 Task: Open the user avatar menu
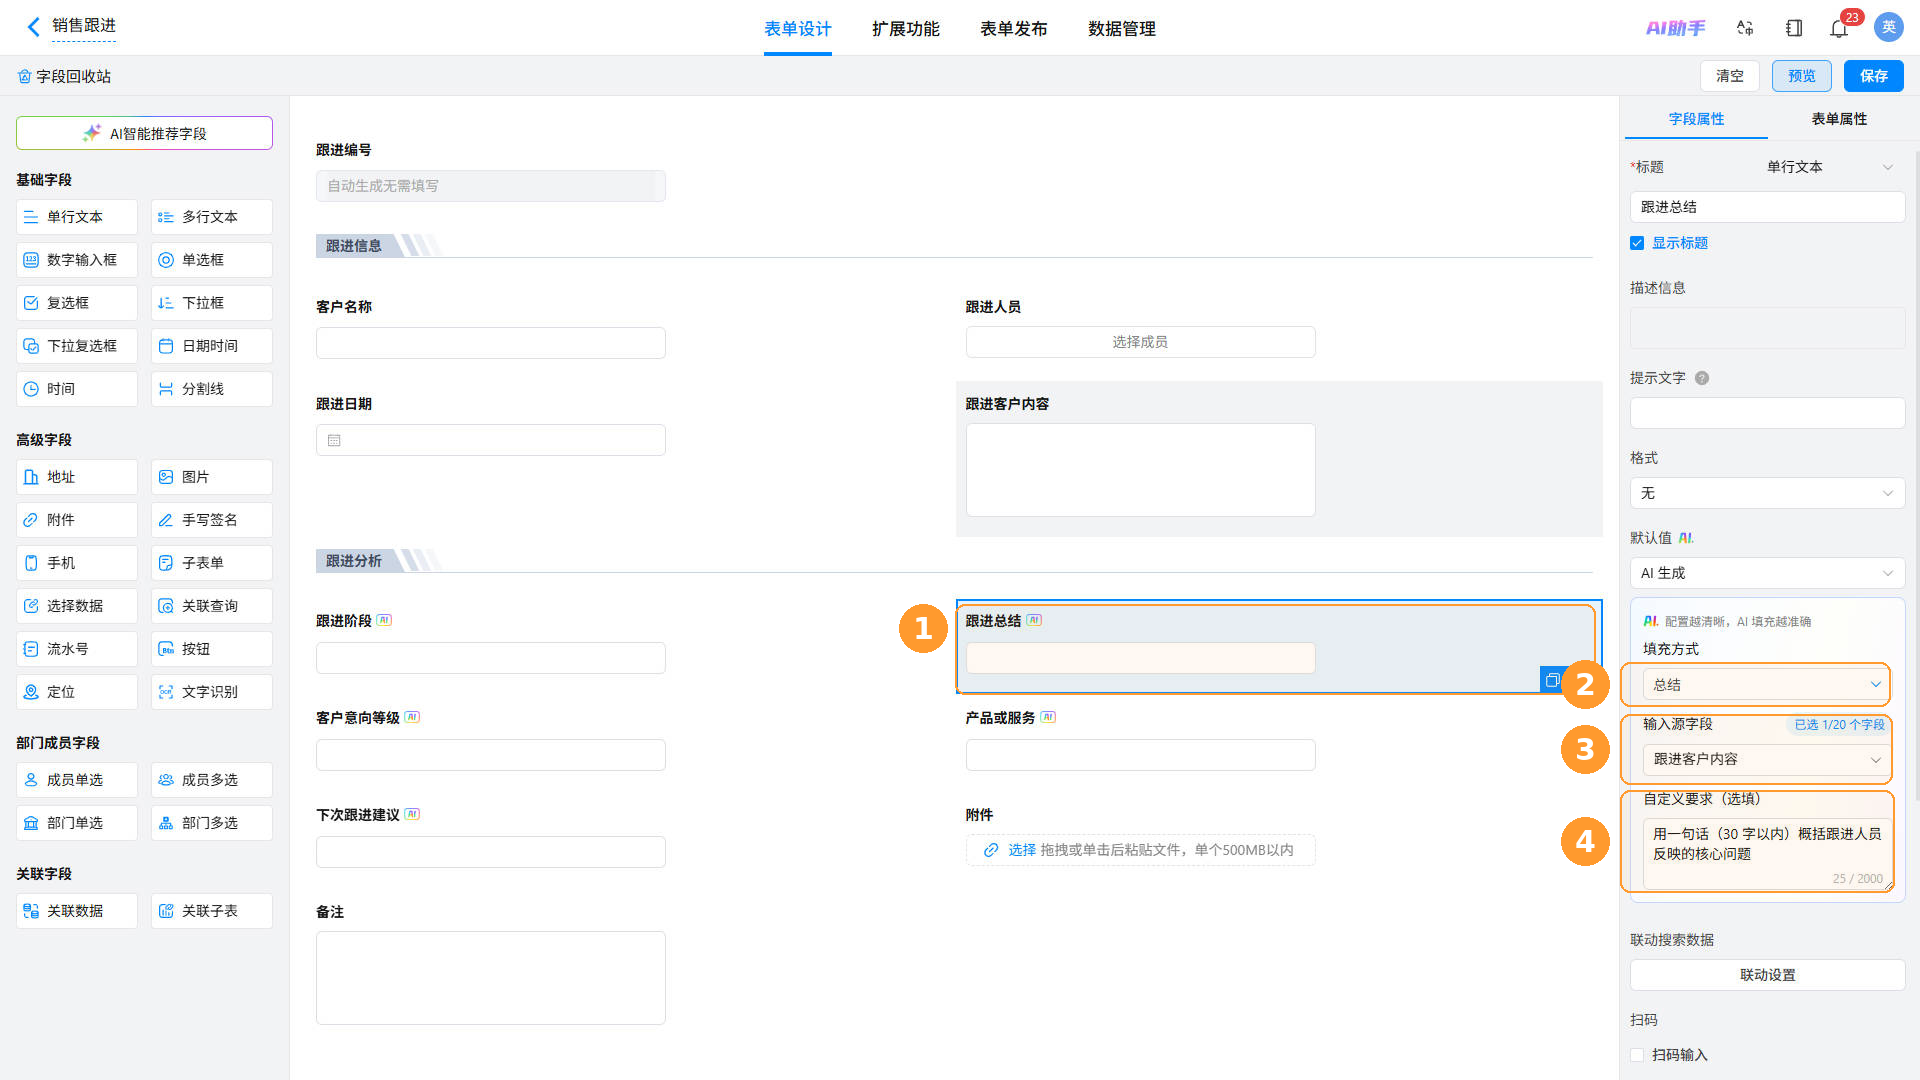click(x=1888, y=28)
